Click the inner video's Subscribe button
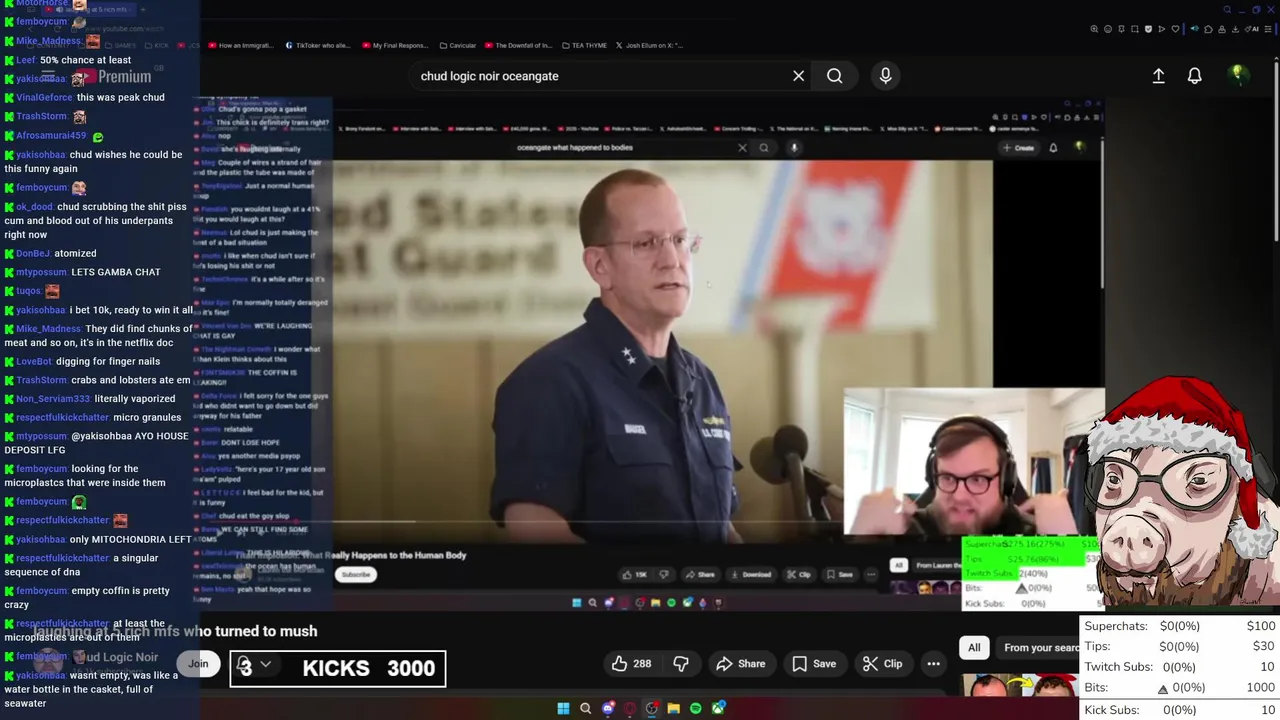 [x=356, y=575]
